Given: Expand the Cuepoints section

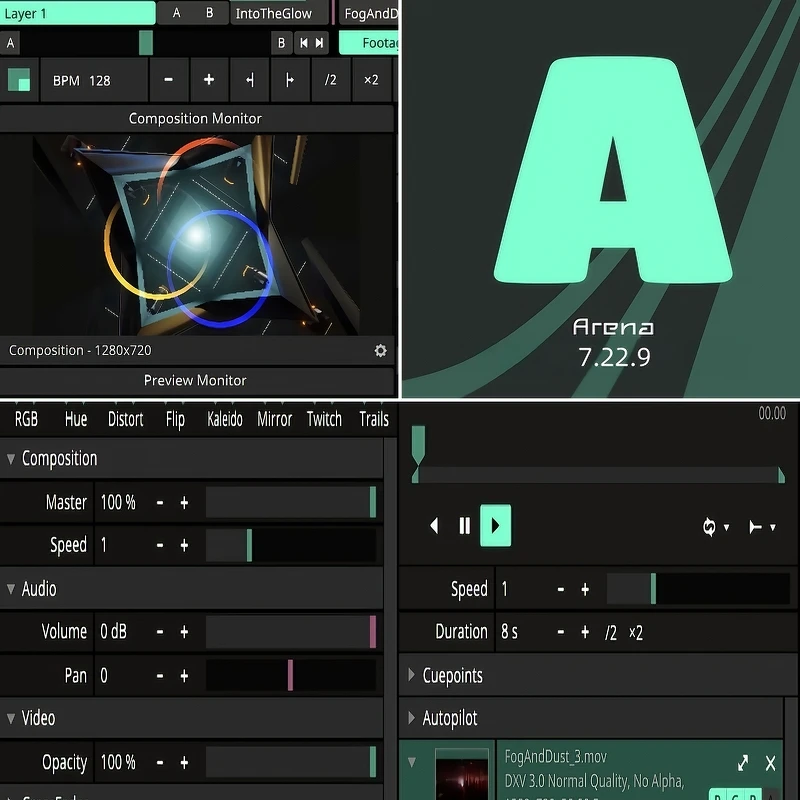Looking at the screenshot, I should [412, 675].
